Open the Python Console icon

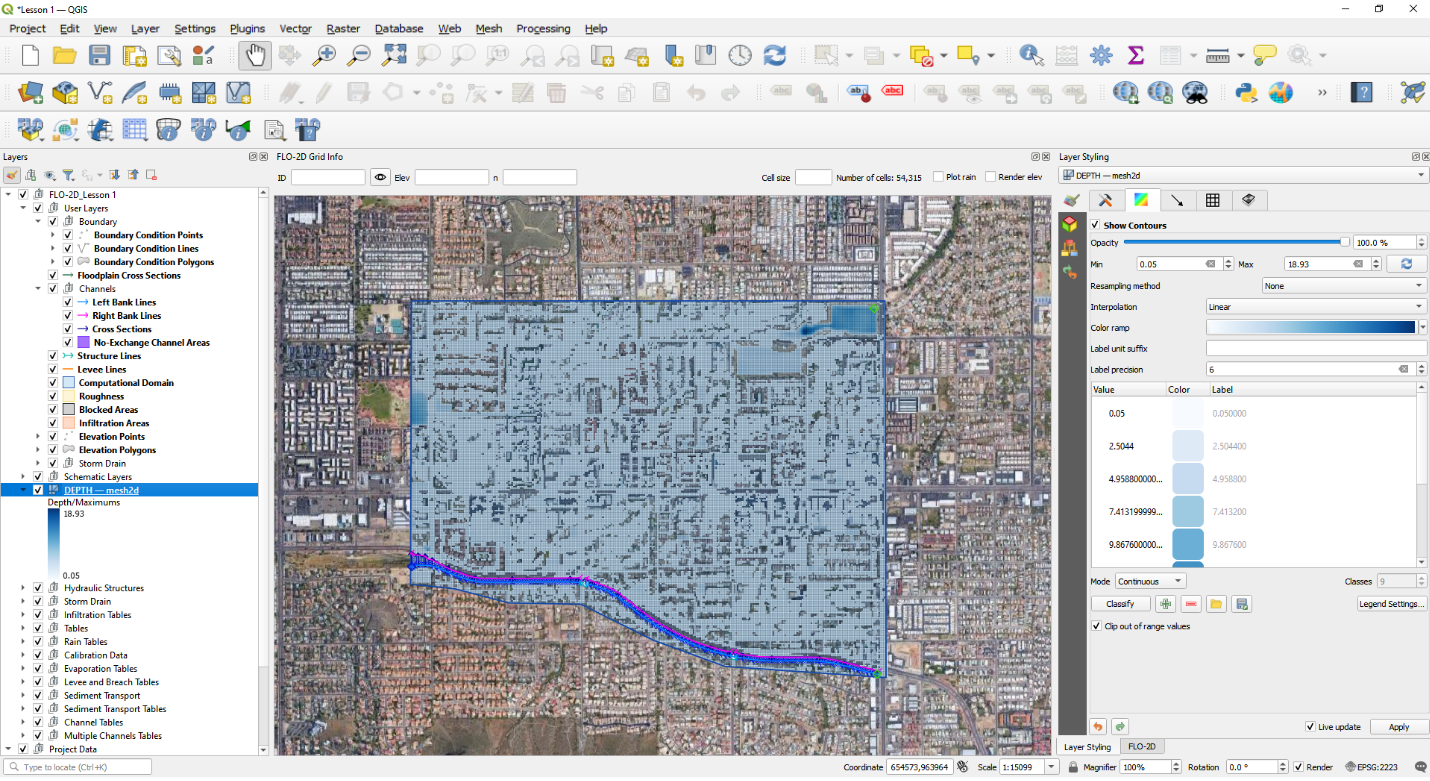pyautogui.click(x=1245, y=93)
